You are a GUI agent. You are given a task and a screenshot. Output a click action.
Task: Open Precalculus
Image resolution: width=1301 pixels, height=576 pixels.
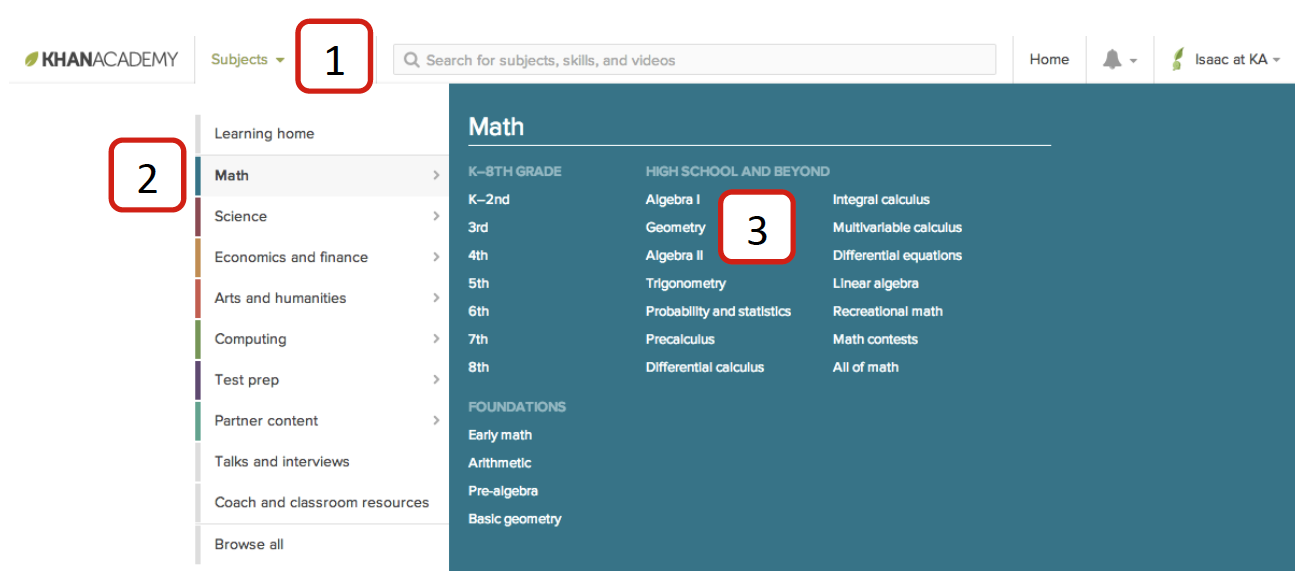point(680,340)
